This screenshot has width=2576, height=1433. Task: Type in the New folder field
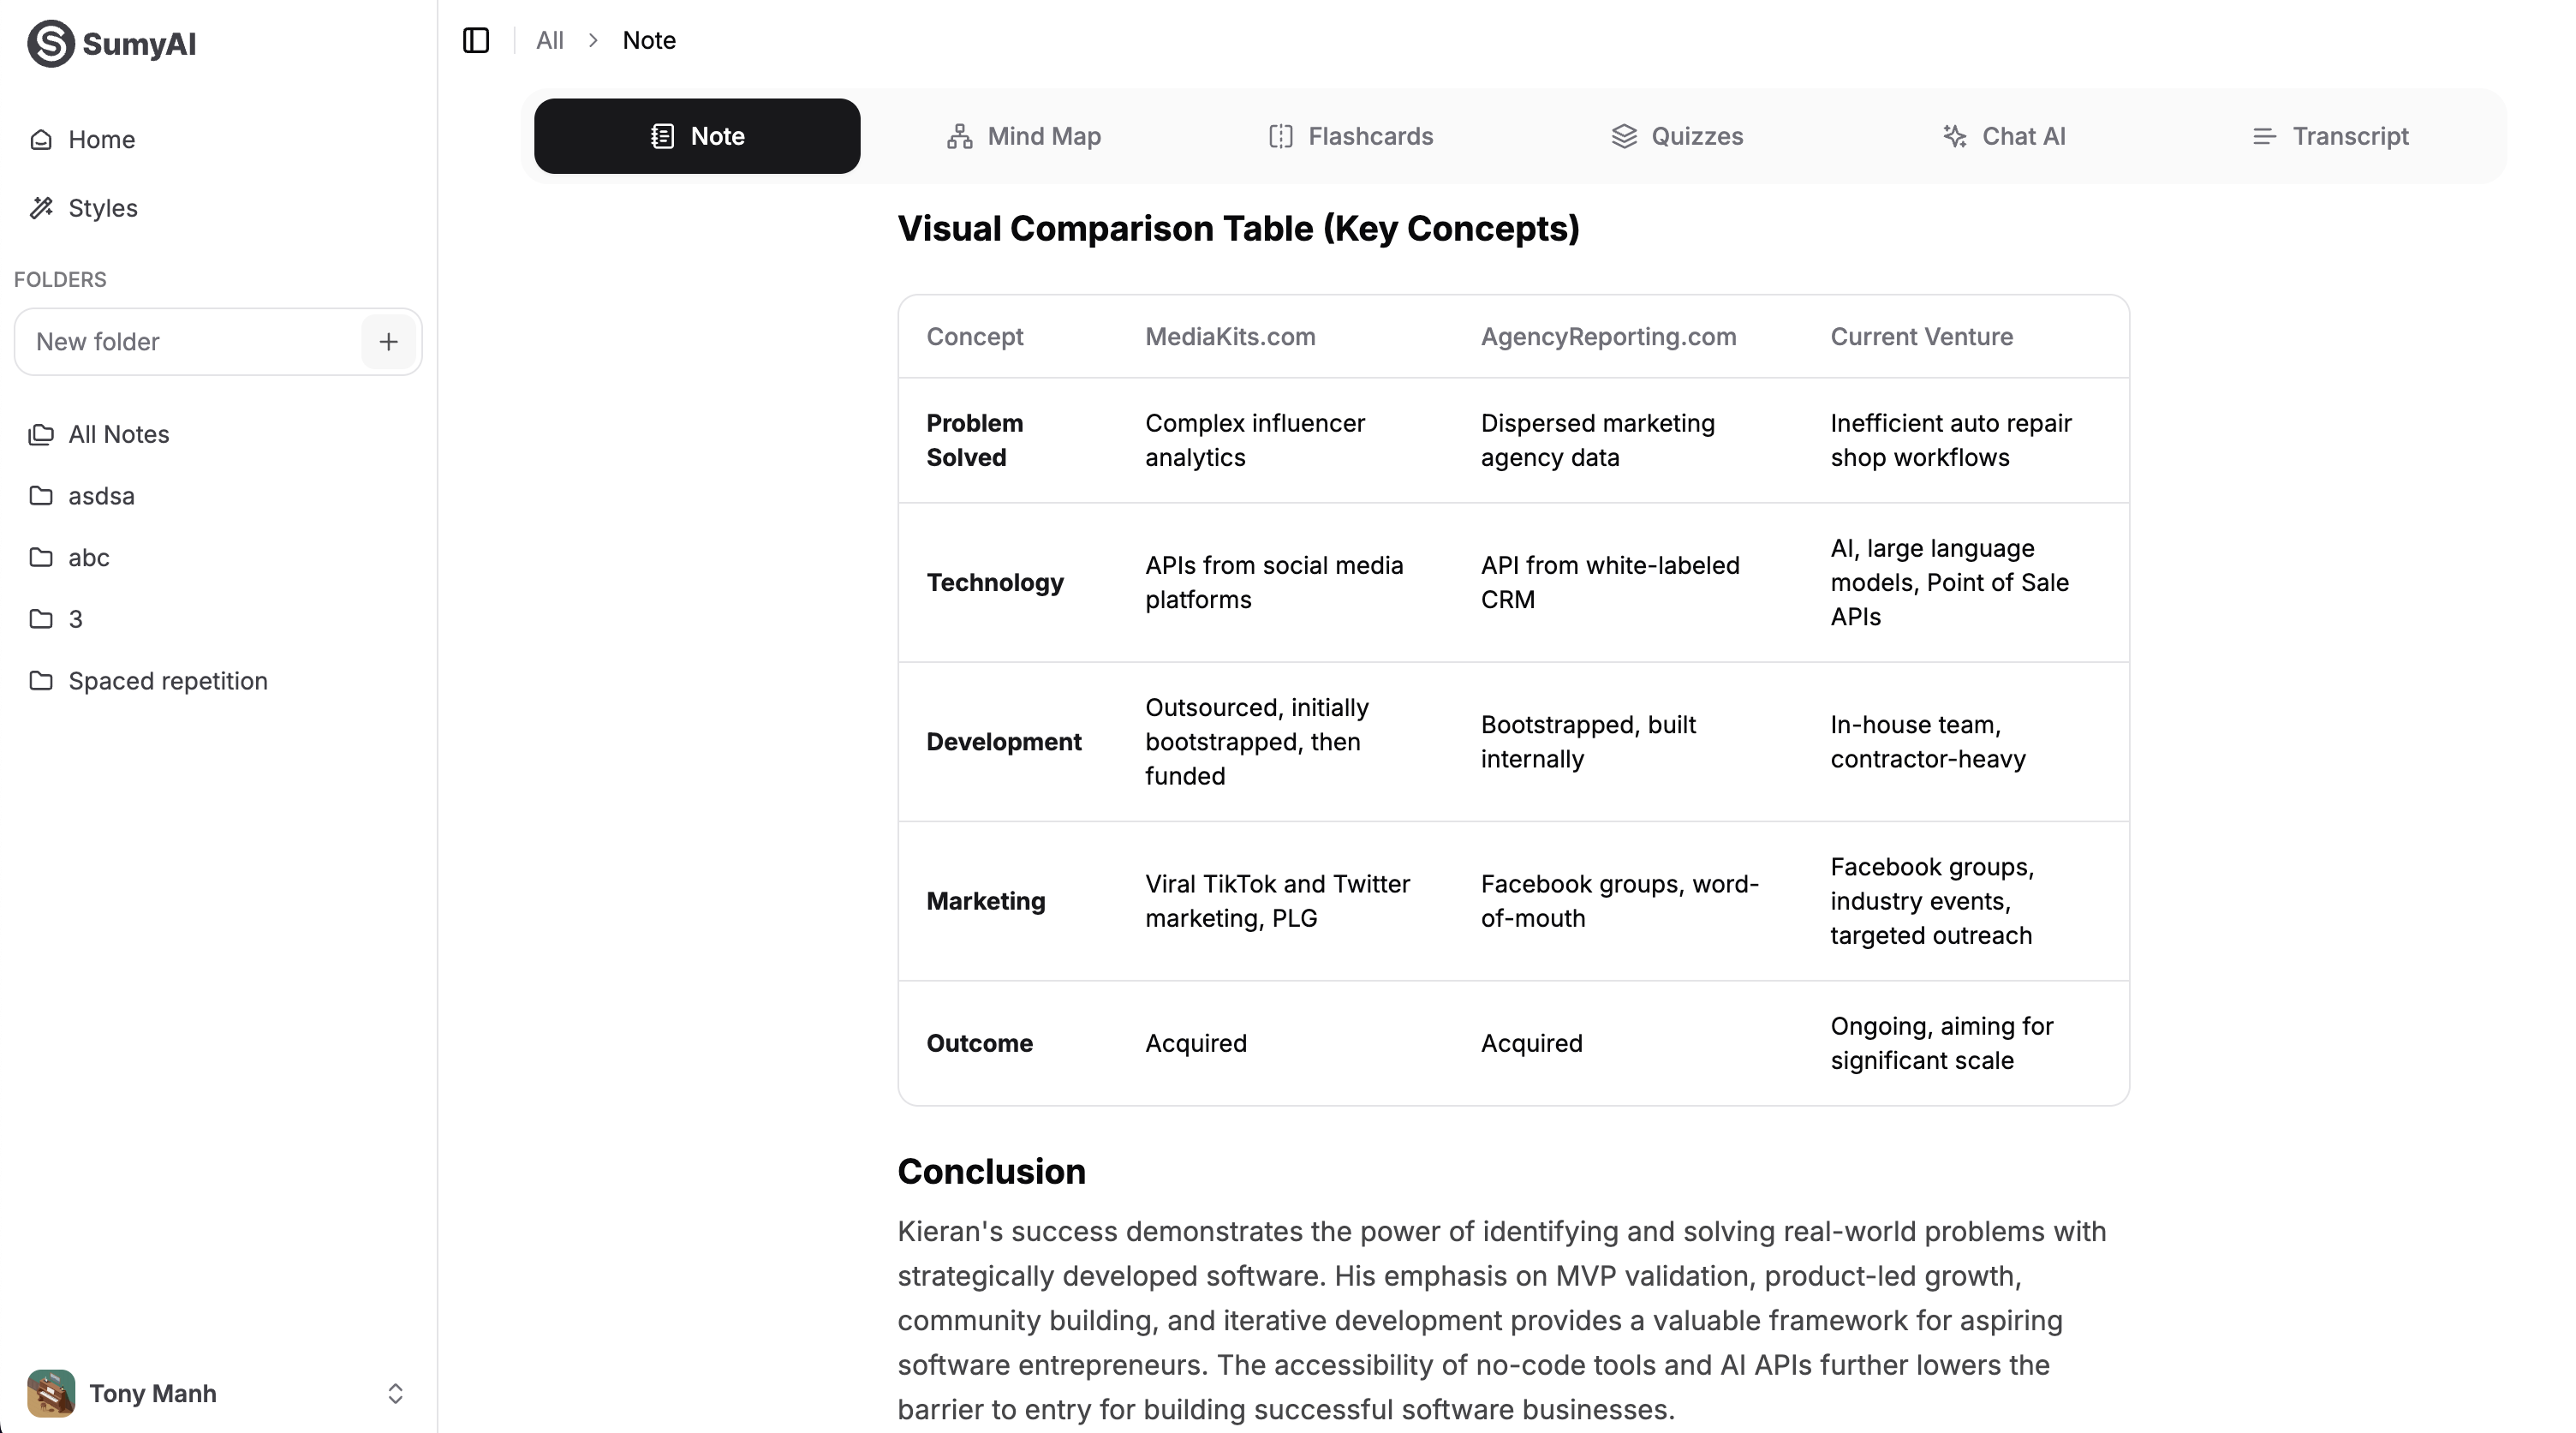pyautogui.click(x=190, y=342)
